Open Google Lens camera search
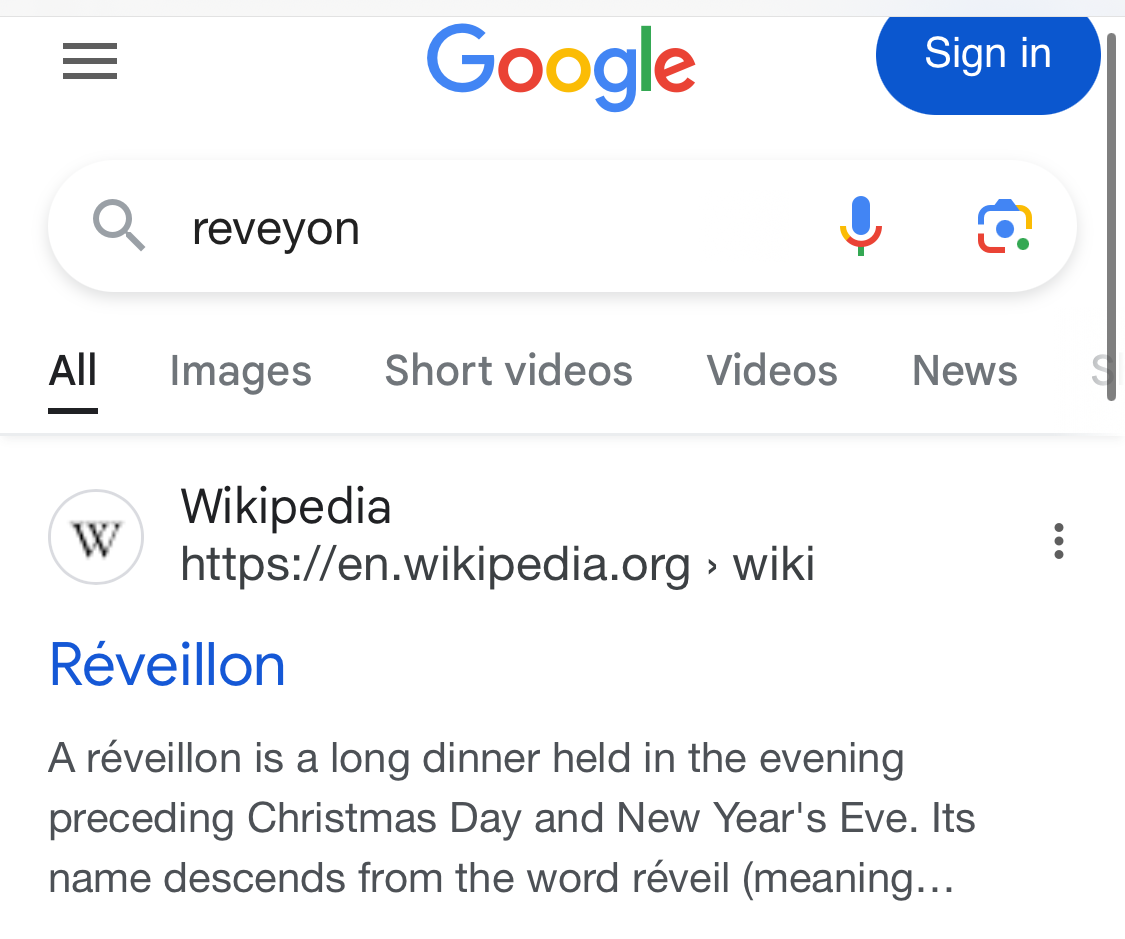This screenshot has width=1125, height=939. [1004, 226]
